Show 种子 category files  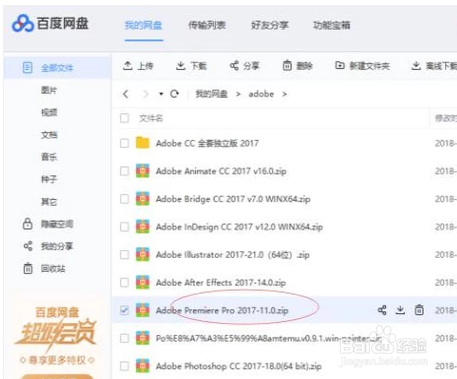coord(49,179)
